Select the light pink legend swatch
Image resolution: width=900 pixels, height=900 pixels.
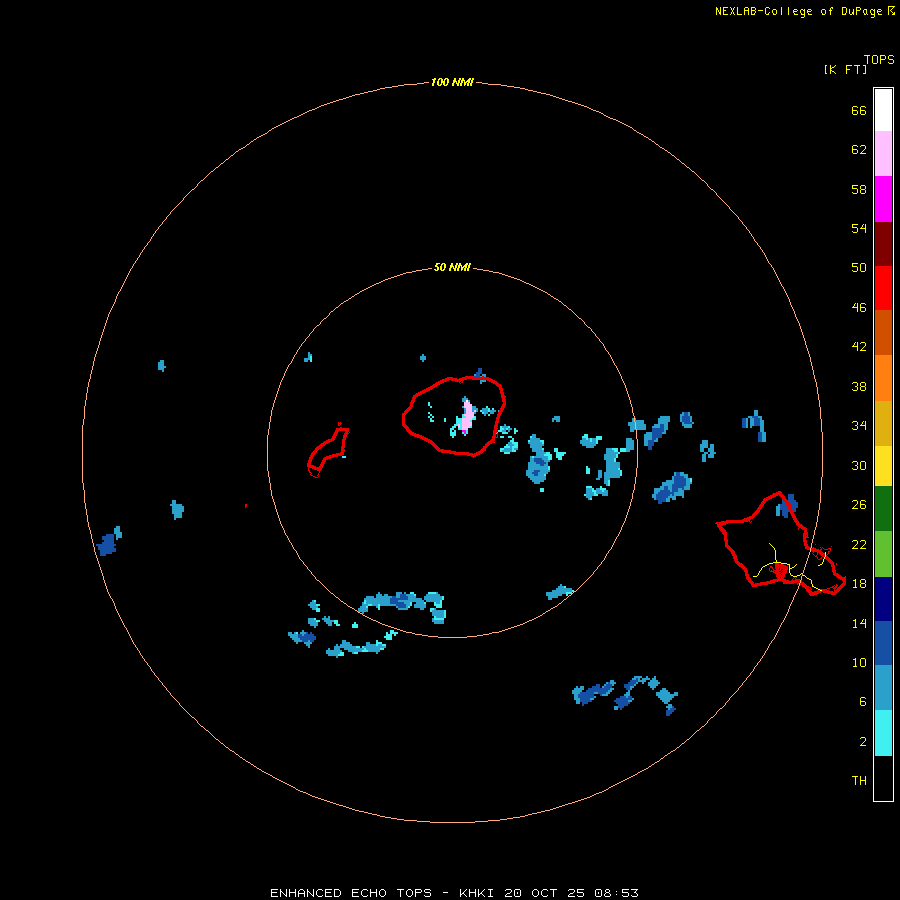[x=883, y=153]
